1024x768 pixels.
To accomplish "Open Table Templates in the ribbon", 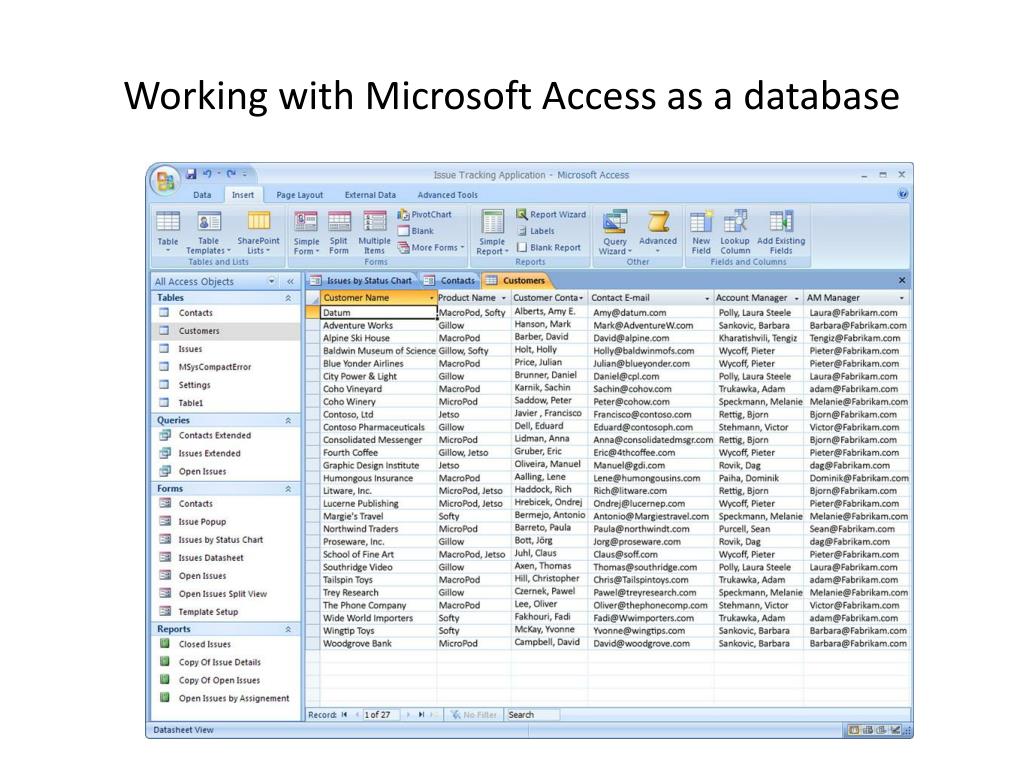I will click(208, 231).
